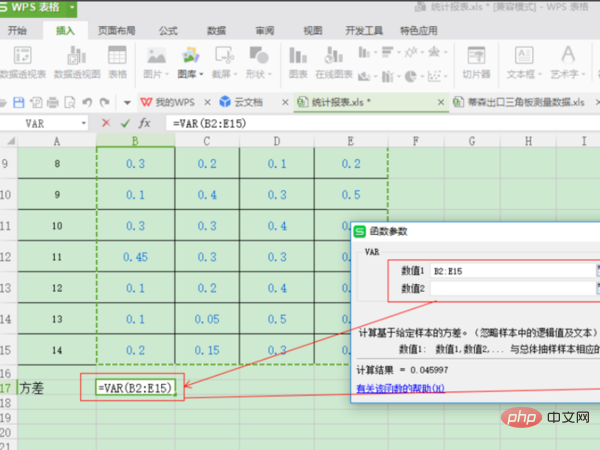Click the 数值1 field containing B2:E15
The image size is (600, 450).
[514, 271]
